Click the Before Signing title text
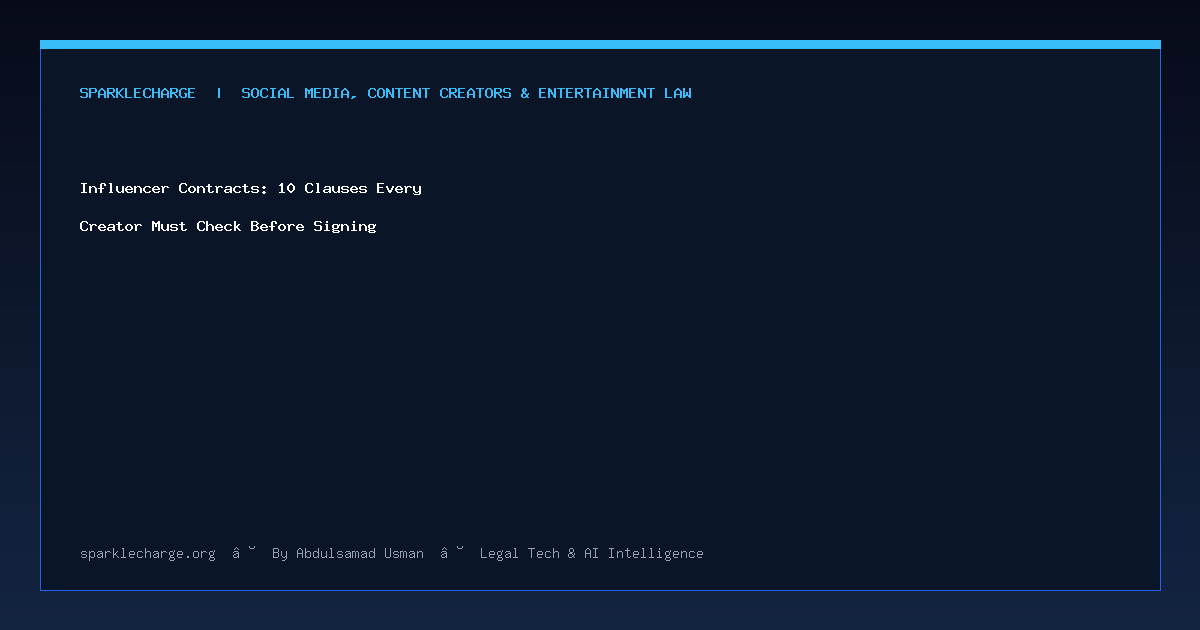 [313, 226]
